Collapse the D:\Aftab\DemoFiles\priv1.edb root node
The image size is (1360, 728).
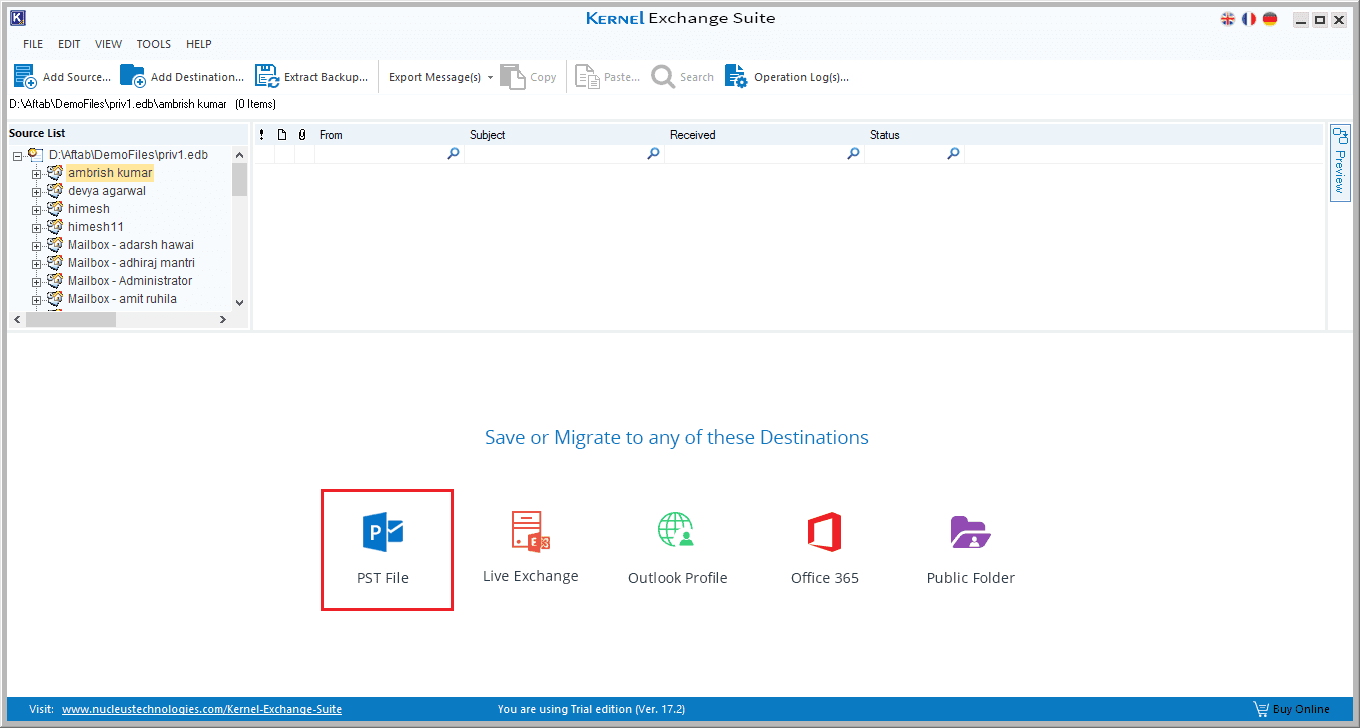(x=18, y=156)
